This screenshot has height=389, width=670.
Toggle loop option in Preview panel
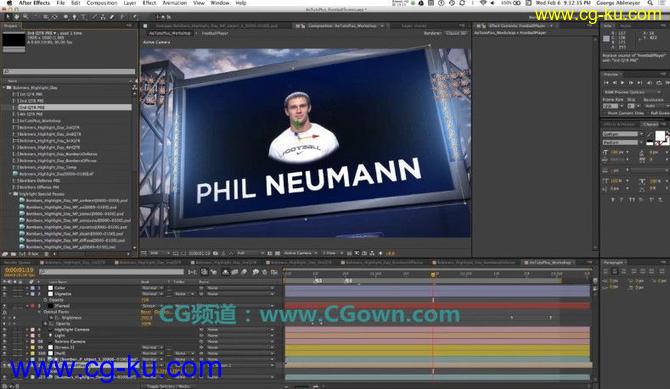659,83
